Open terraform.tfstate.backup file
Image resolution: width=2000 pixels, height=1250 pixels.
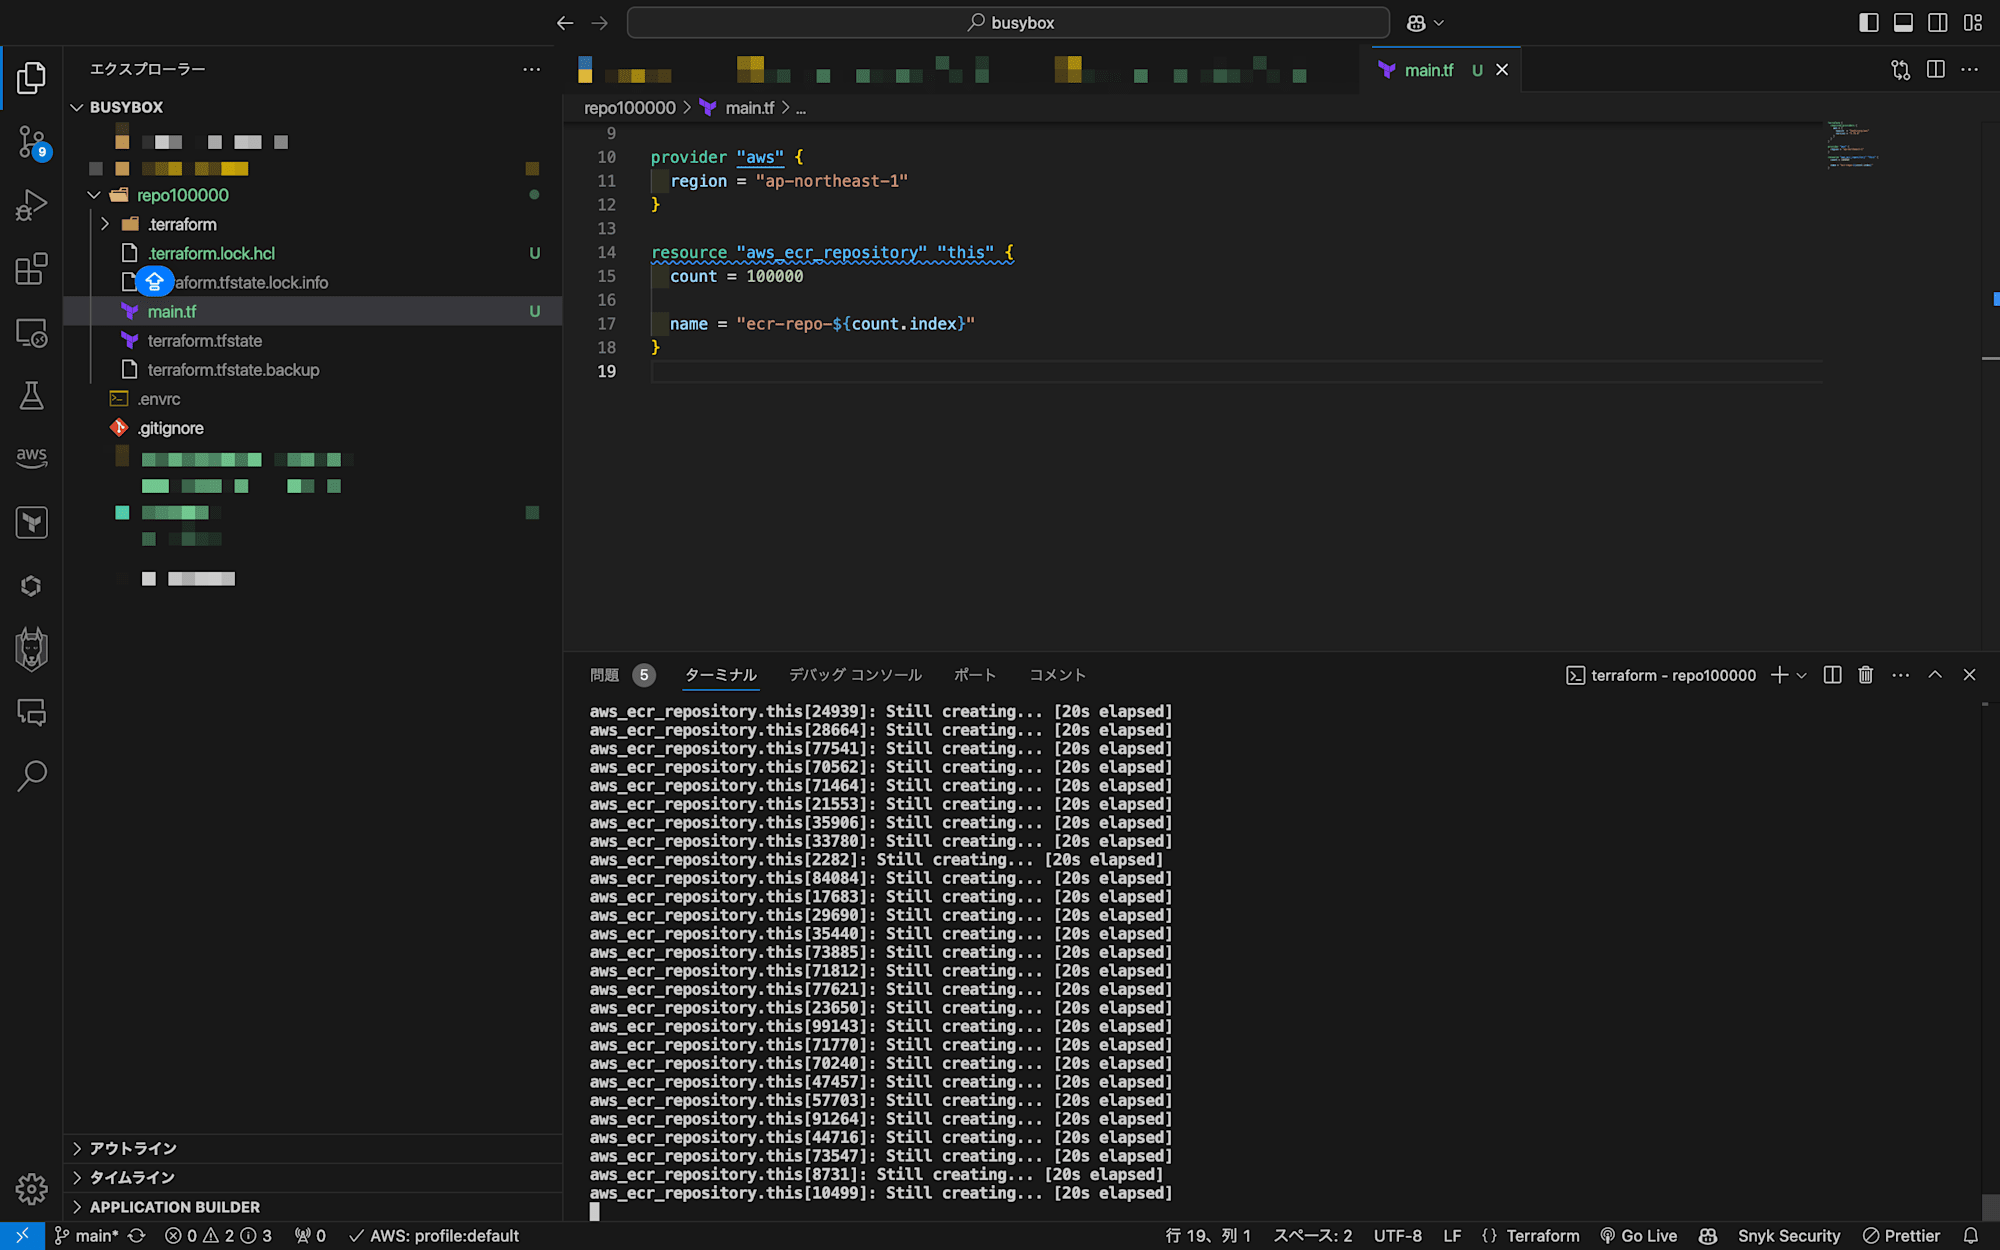(313, 369)
